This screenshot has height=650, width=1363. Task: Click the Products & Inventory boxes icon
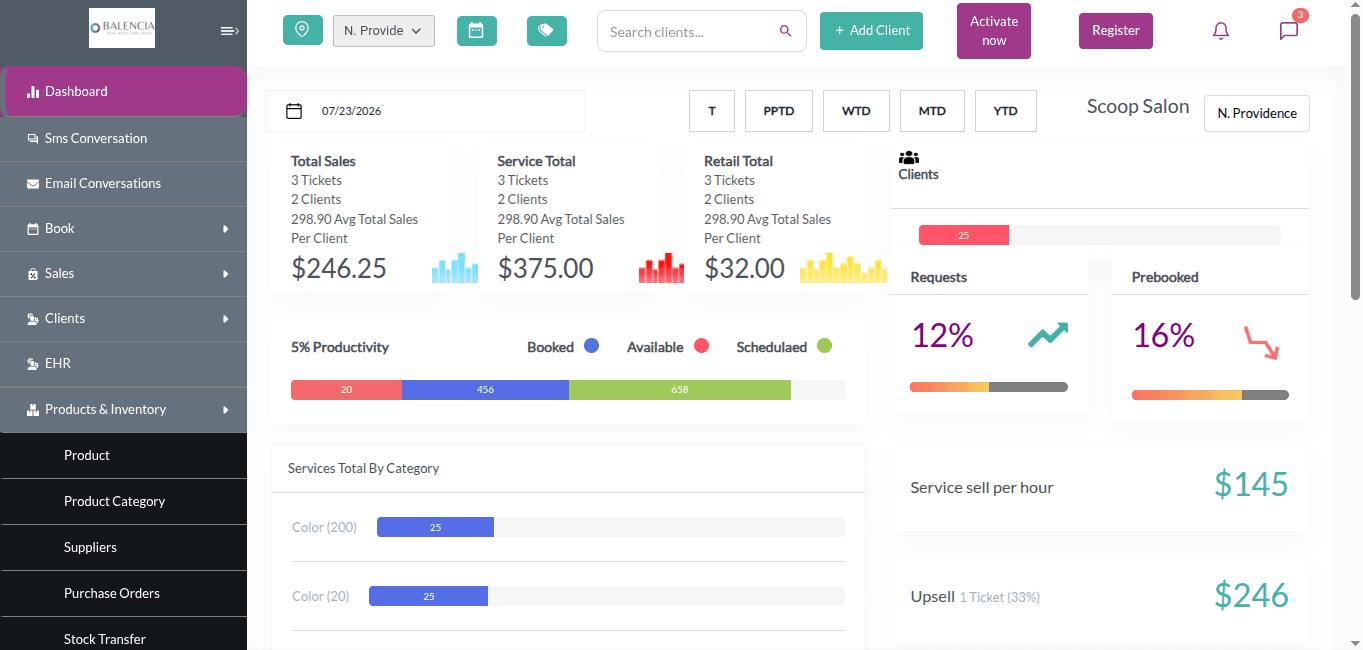[33, 410]
